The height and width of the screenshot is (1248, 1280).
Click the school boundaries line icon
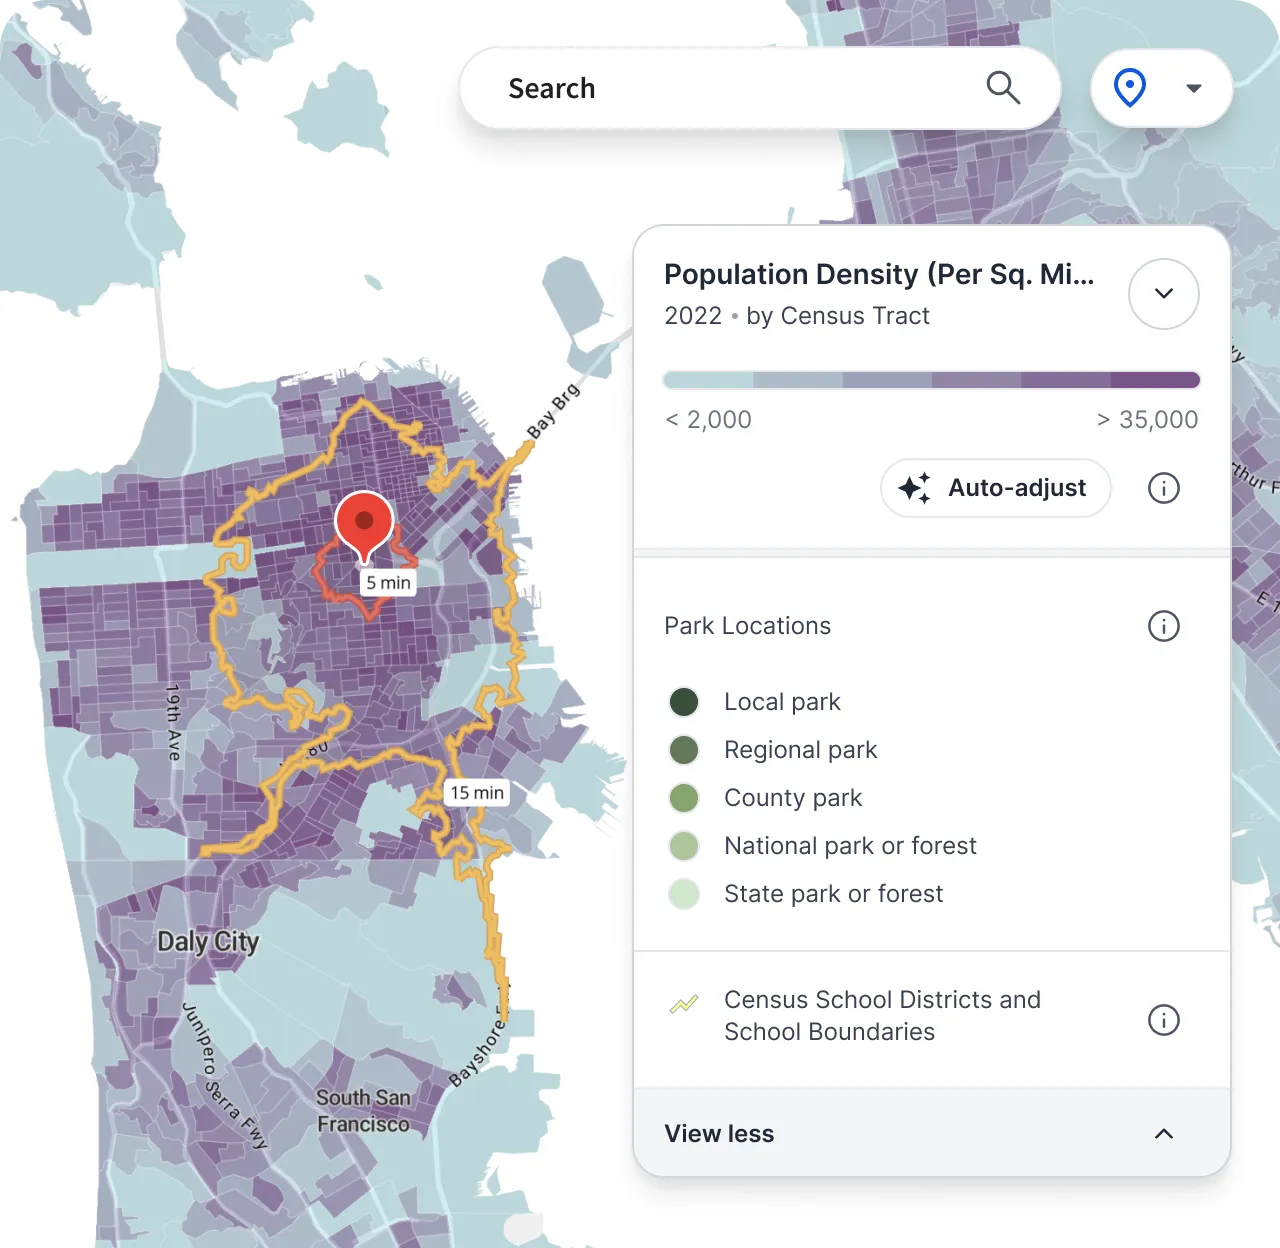[684, 1005]
